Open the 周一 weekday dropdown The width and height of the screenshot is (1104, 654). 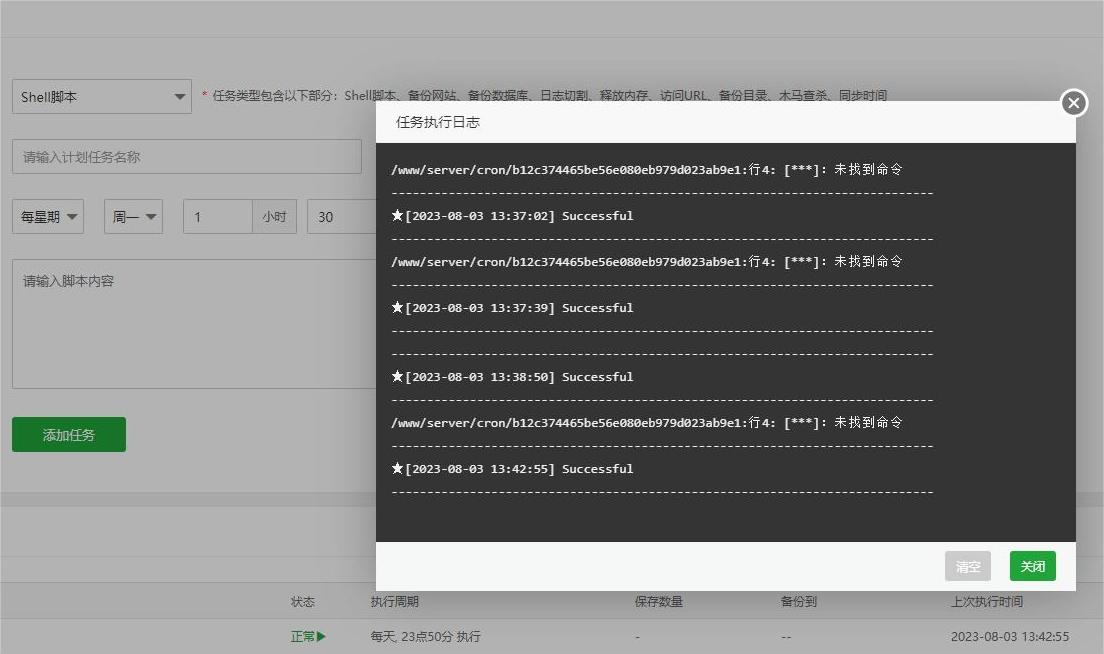(x=133, y=217)
